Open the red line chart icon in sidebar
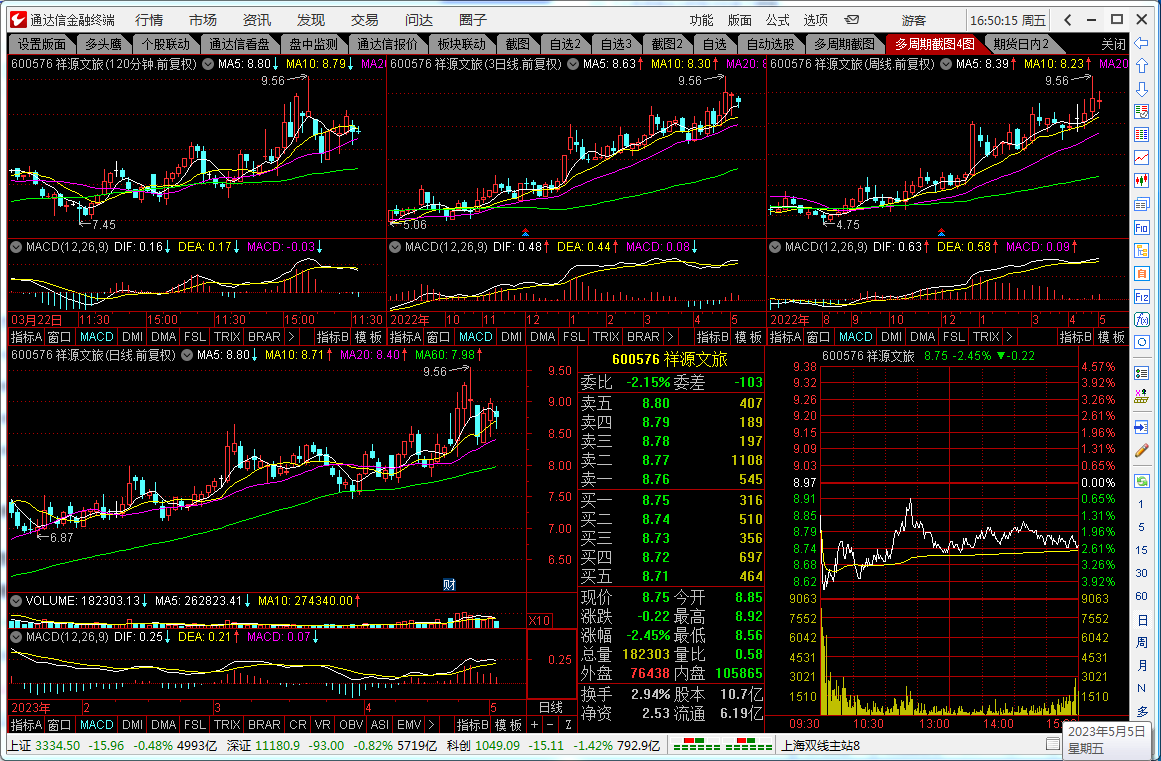The image size is (1161, 761). point(1142,158)
